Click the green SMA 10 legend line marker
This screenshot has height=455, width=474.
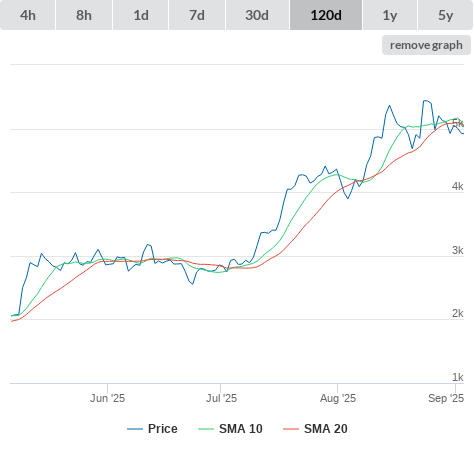click(x=206, y=429)
